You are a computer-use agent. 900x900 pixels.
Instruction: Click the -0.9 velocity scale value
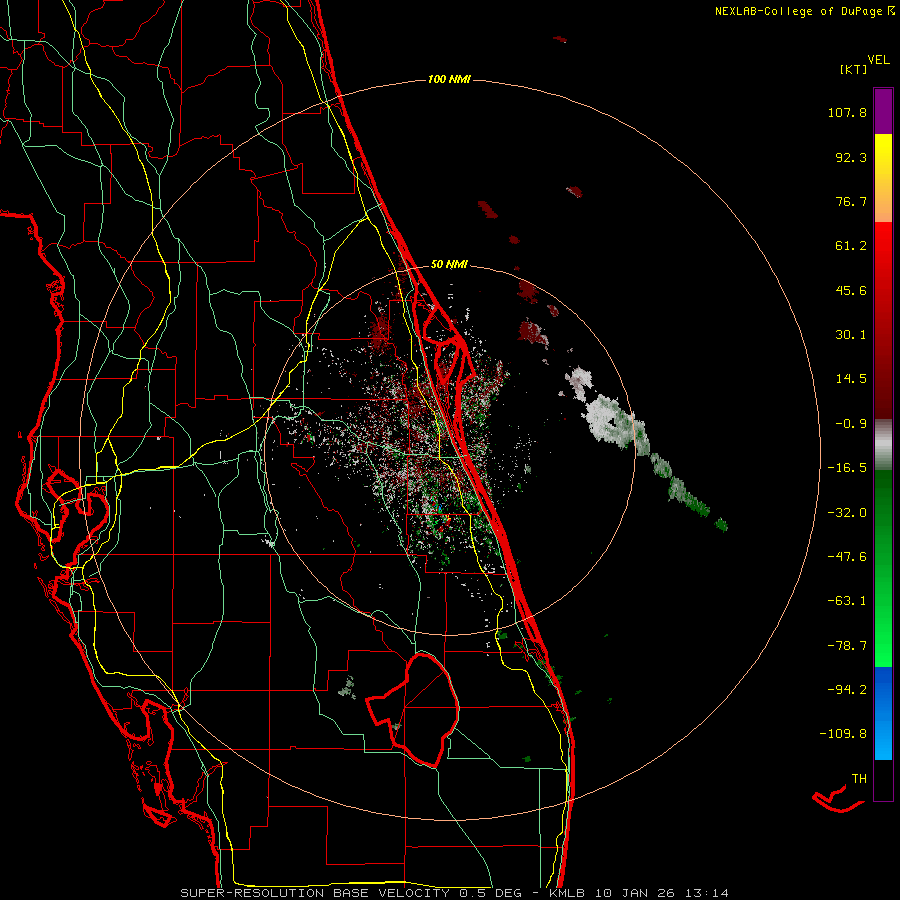[851, 424]
